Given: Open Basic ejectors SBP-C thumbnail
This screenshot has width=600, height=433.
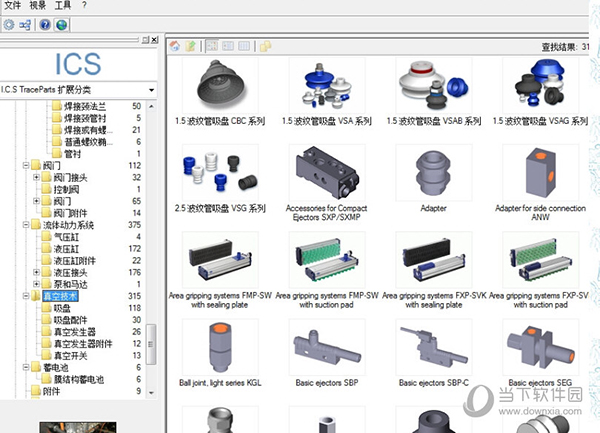Looking at the screenshot, I should pyautogui.click(x=434, y=347).
